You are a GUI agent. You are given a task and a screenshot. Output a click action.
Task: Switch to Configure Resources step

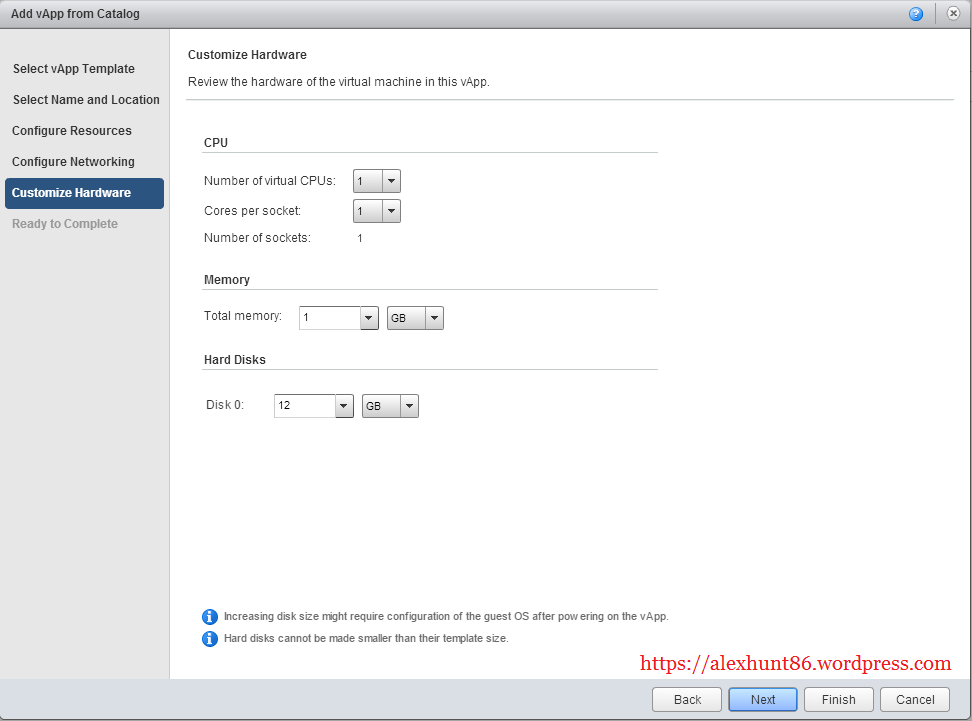[x=72, y=131]
